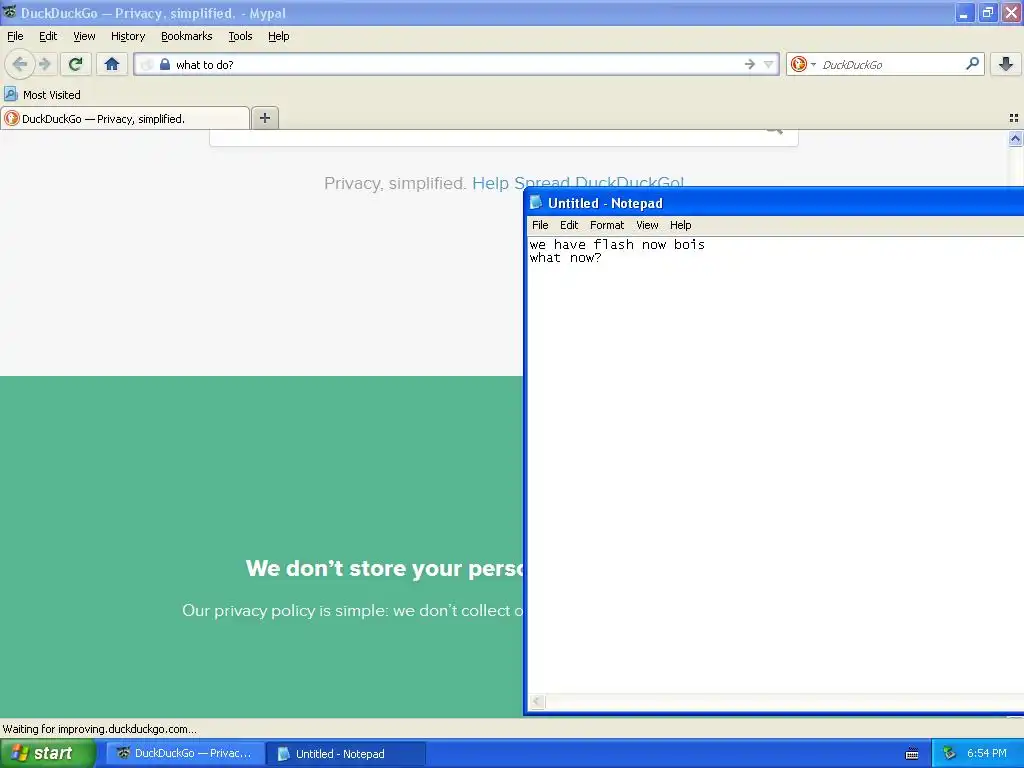Go back with the browser Back arrow
This screenshot has width=1024, height=768.
(20, 64)
